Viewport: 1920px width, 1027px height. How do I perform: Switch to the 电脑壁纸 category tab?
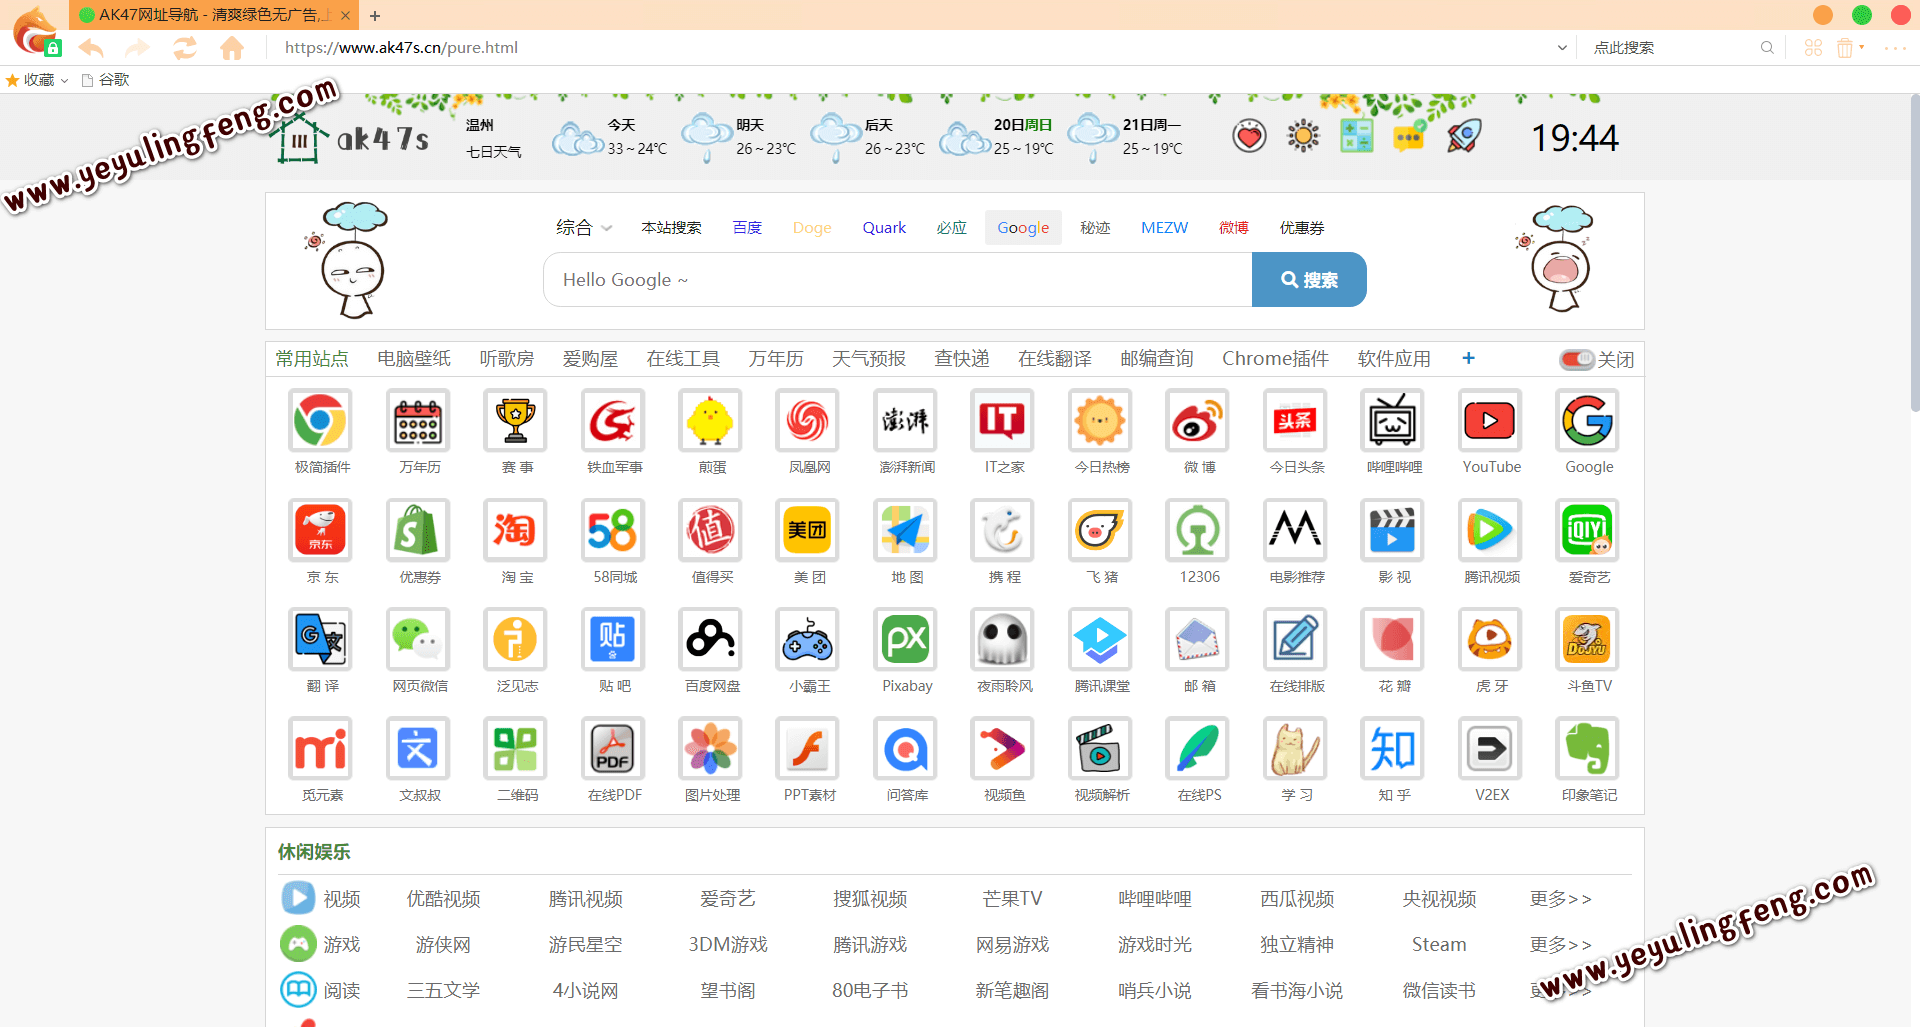coord(414,359)
